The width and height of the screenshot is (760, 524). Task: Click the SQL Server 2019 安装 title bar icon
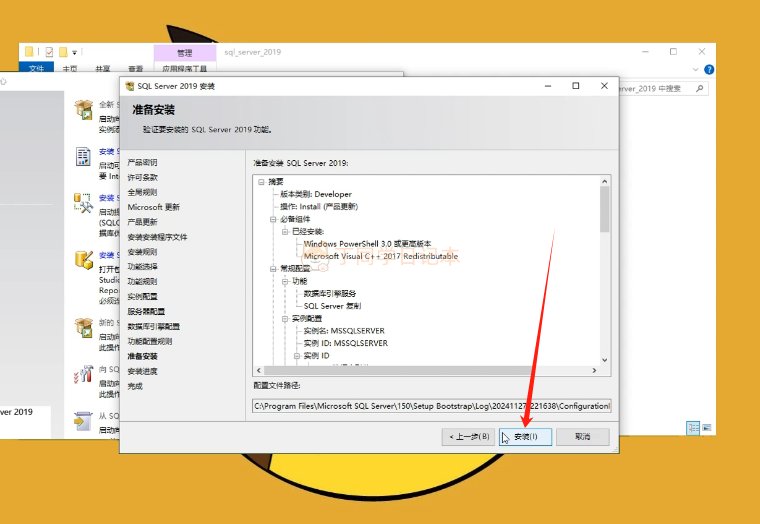pyautogui.click(x=129, y=86)
